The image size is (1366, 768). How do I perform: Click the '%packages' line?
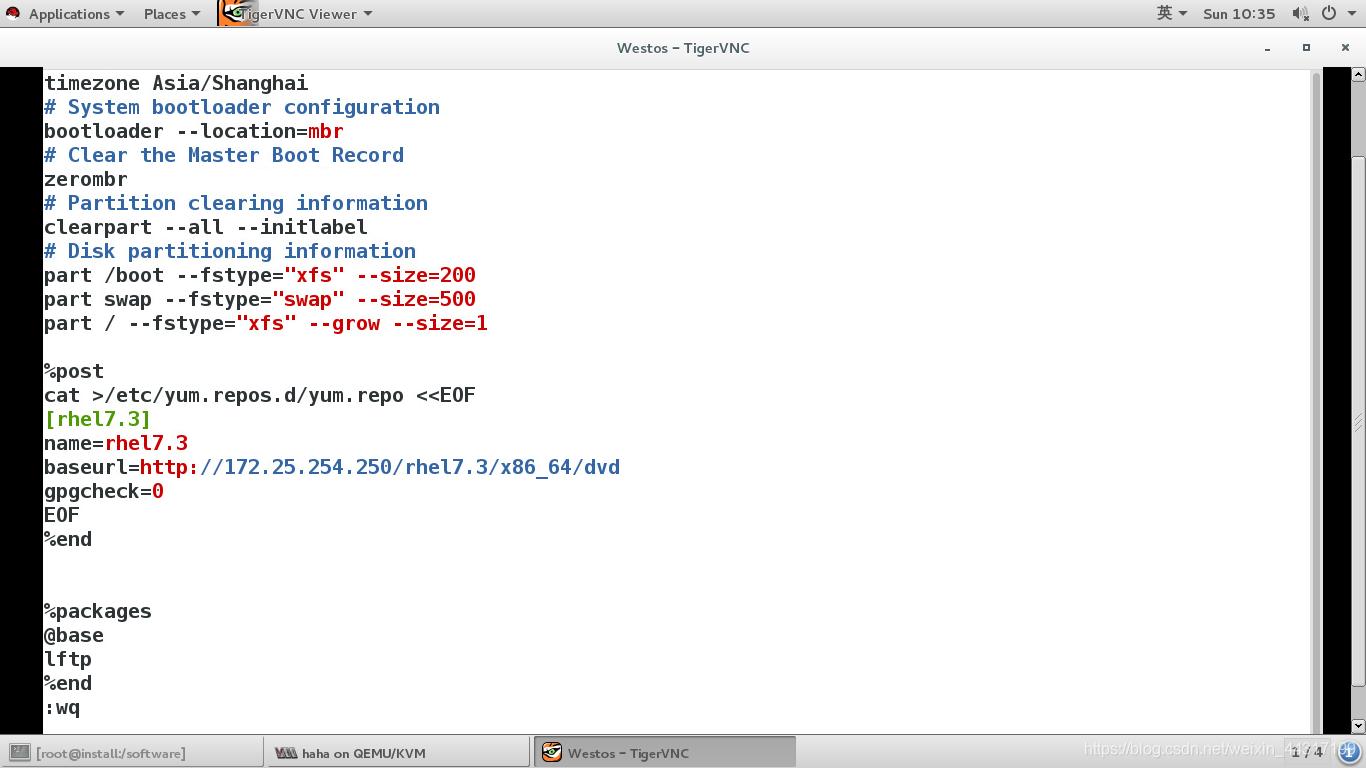[x=98, y=611]
